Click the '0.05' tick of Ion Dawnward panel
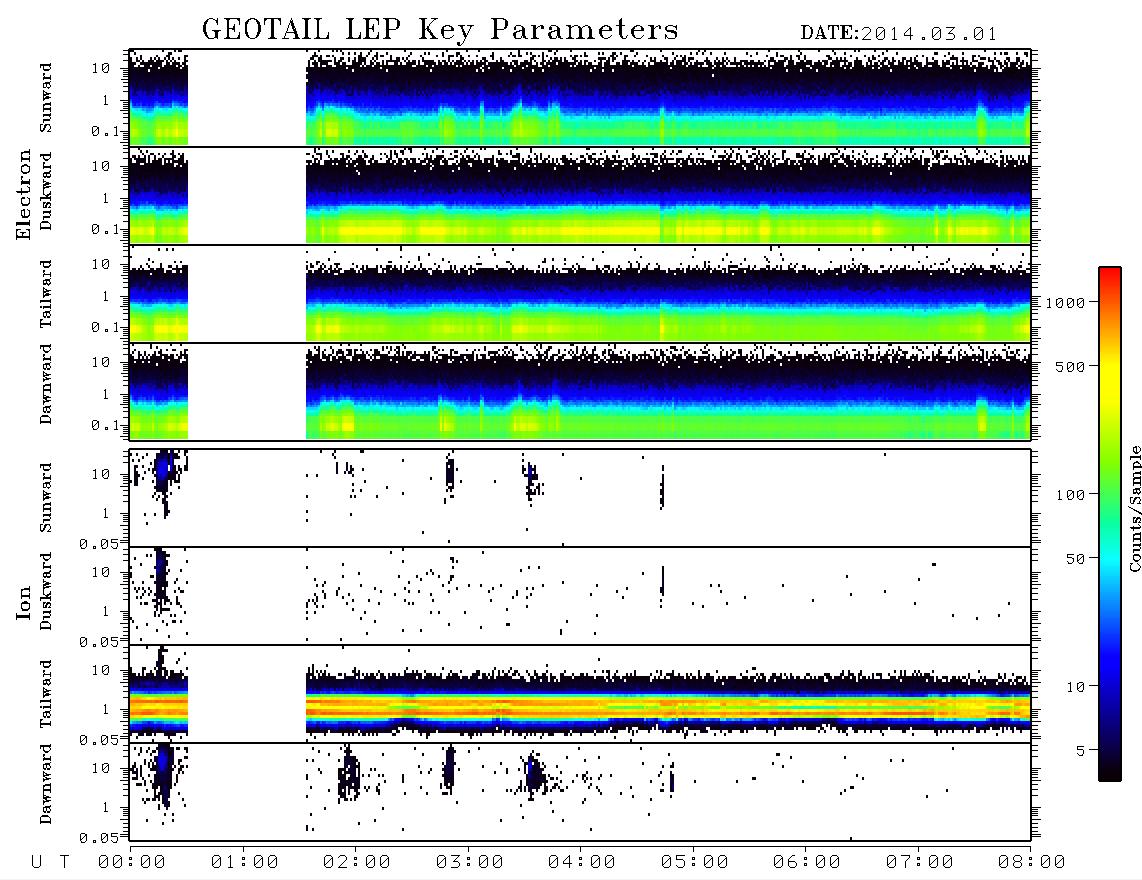Viewport: 1142px width, 880px height. (99, 838)
